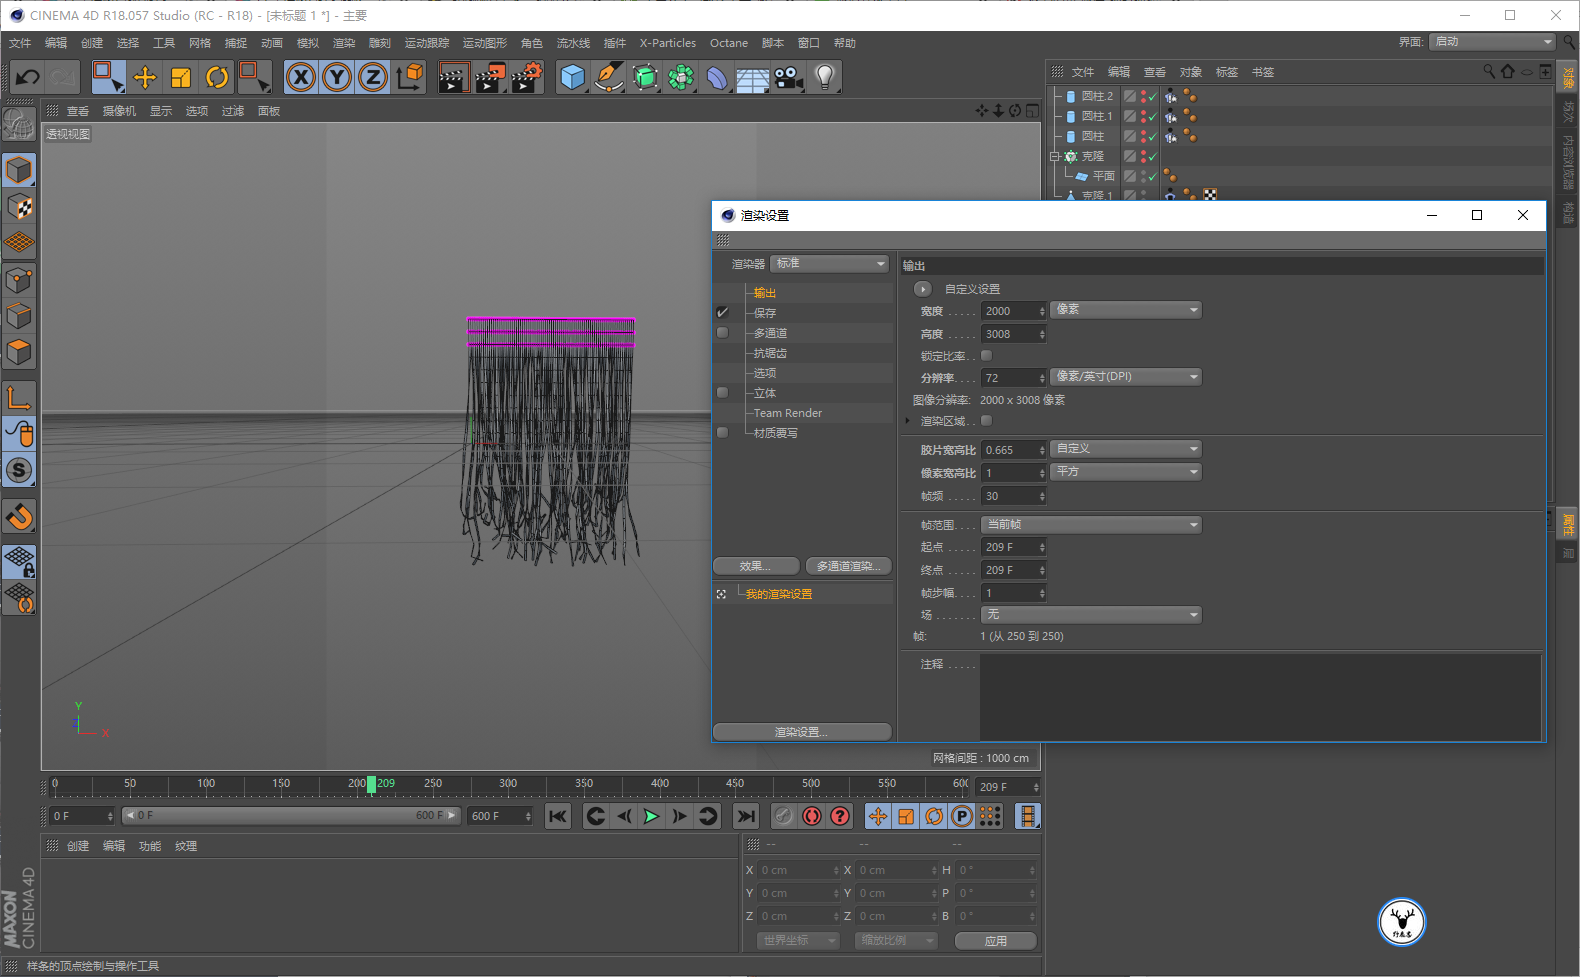
Task: Click the Undo arrow icon
Action: [28, 77]
